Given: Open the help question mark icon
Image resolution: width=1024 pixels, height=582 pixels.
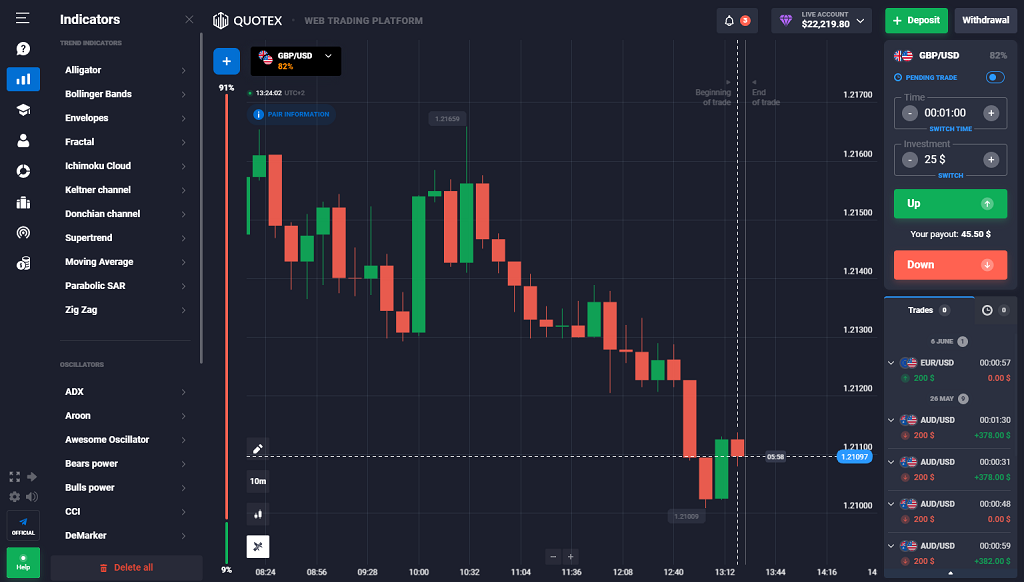Looking at the screenshot, I should (23, 48).
